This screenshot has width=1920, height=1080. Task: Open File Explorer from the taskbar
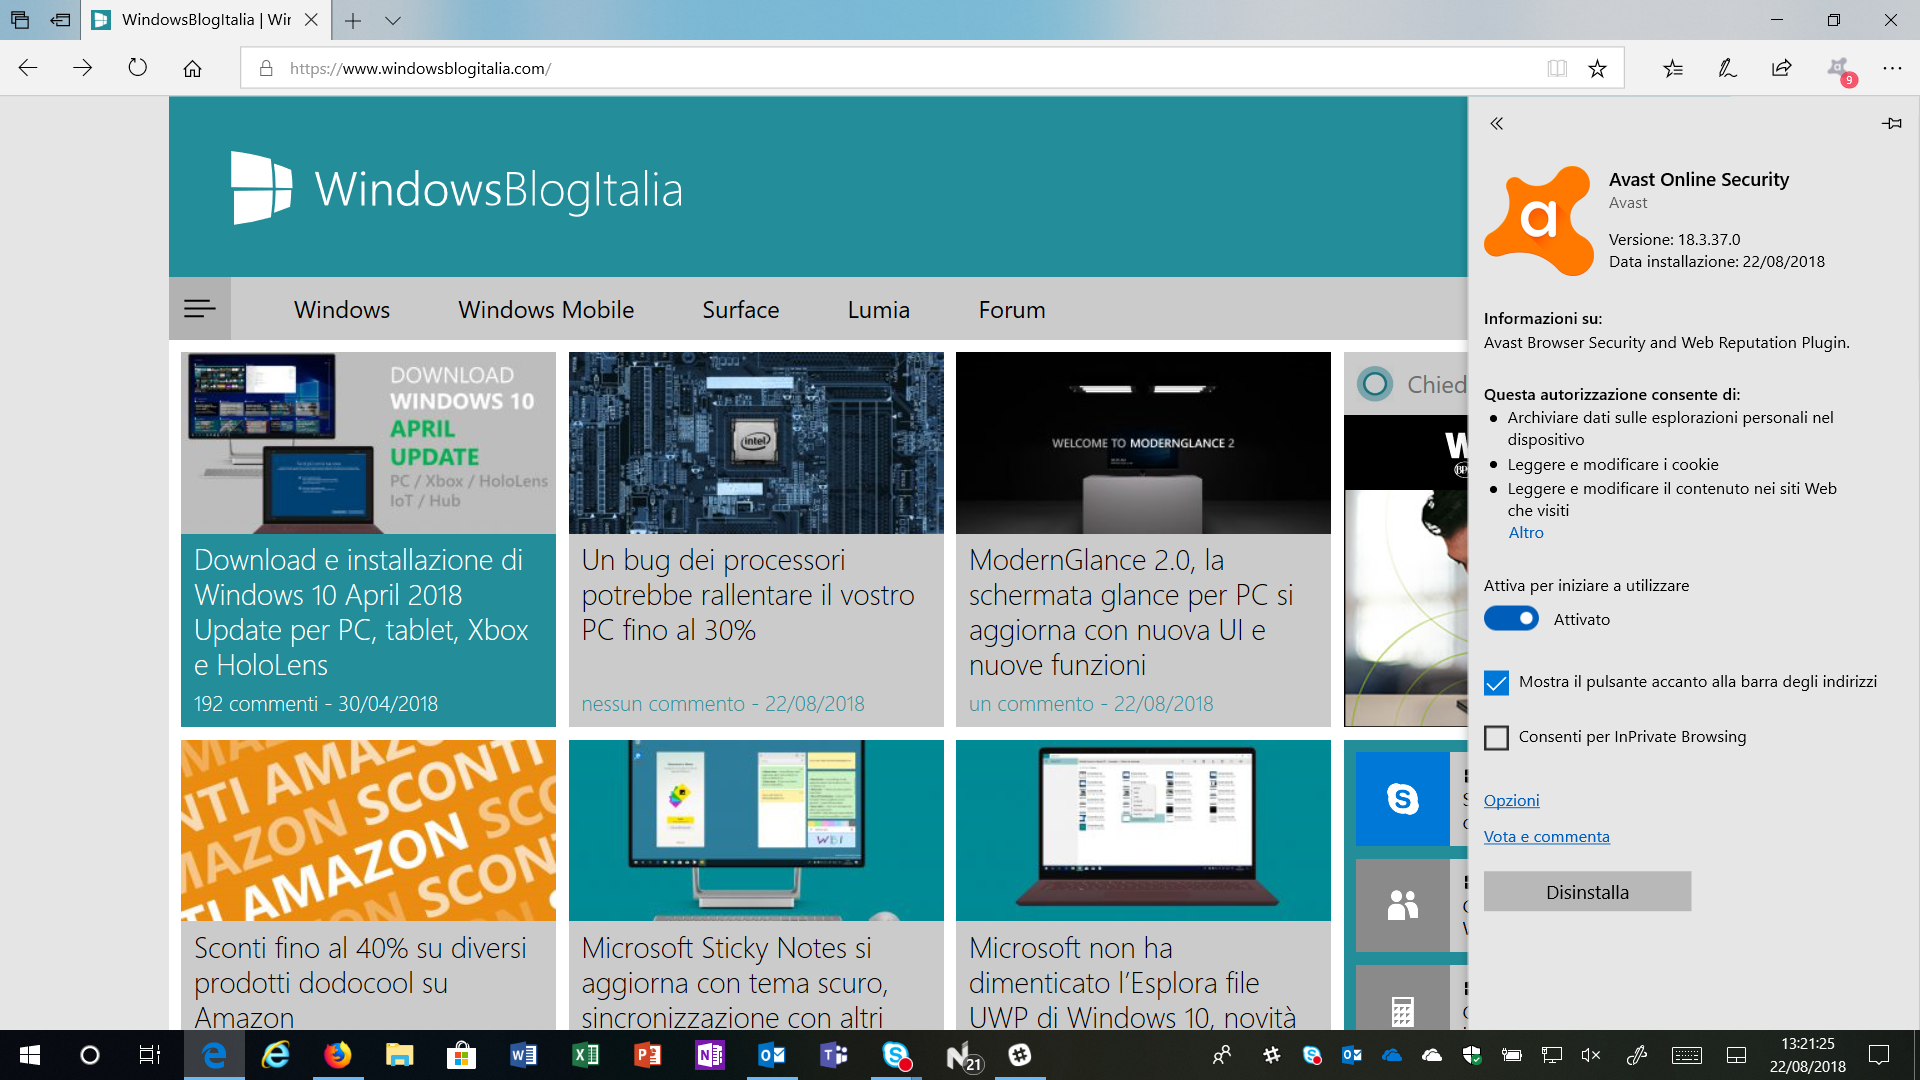tap(400, 1055)
